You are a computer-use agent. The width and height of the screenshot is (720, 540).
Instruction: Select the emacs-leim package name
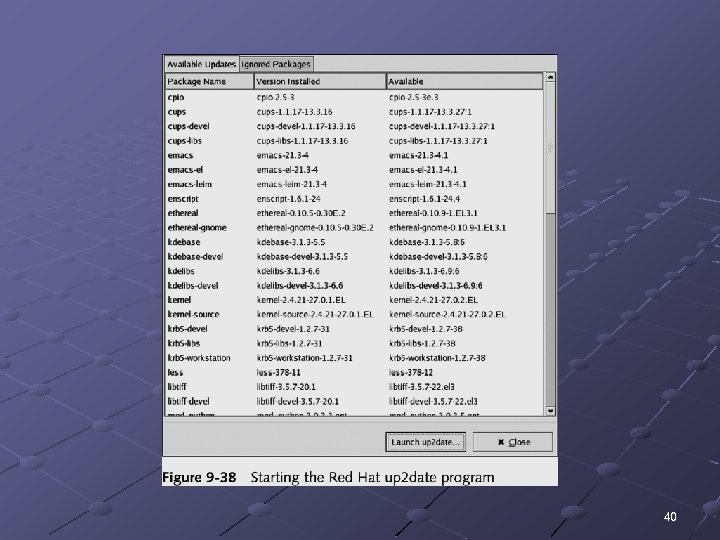click(190, 184)
